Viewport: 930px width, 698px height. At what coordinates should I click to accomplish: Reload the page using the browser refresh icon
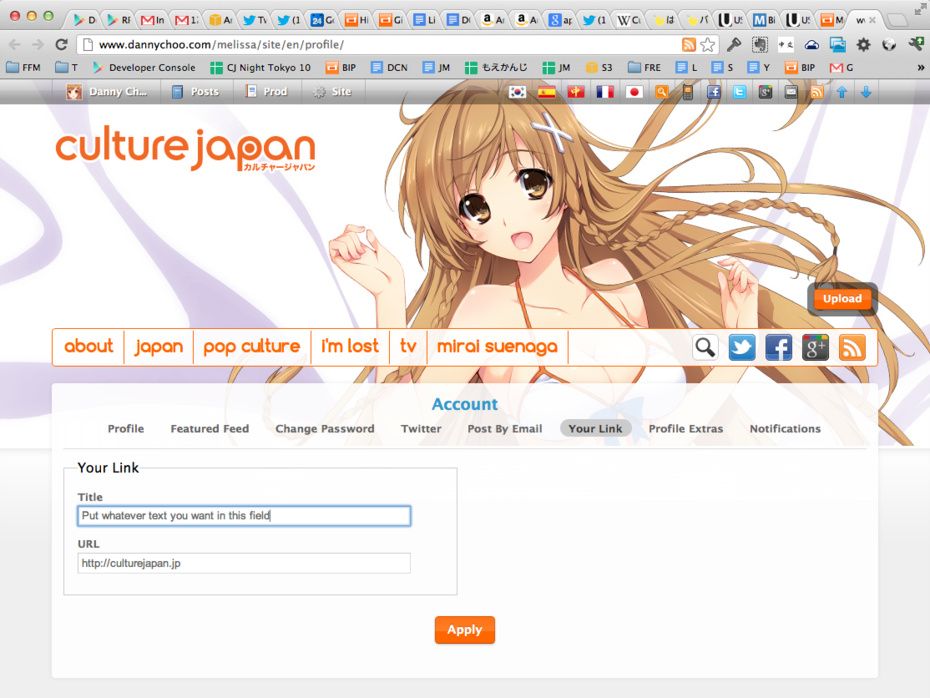61,45
